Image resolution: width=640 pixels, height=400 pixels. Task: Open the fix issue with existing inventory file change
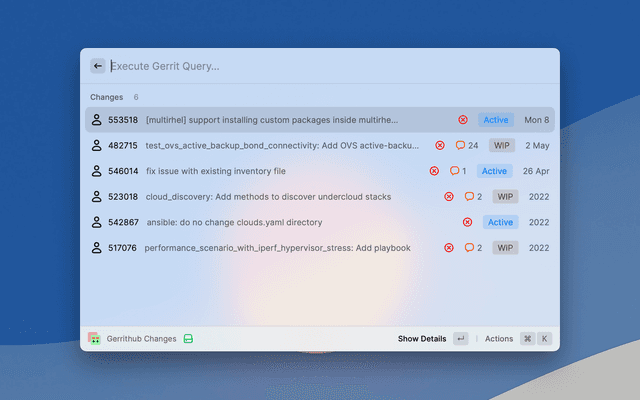pos(216,171)
